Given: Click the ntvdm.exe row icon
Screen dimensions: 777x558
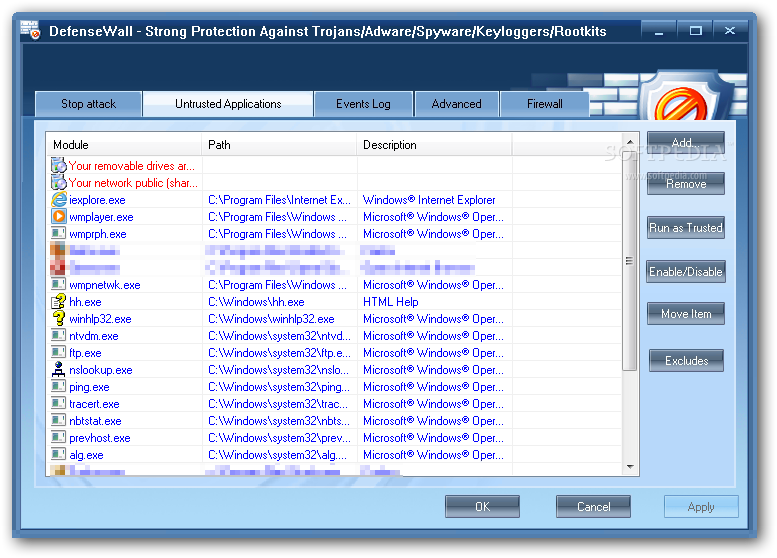Looking at the screenshot, I should coord(58,335).
